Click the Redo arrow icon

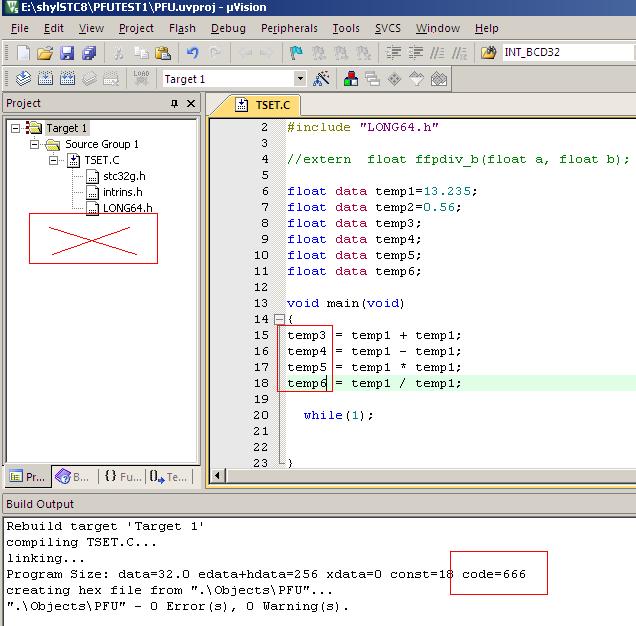coord(215,53)
